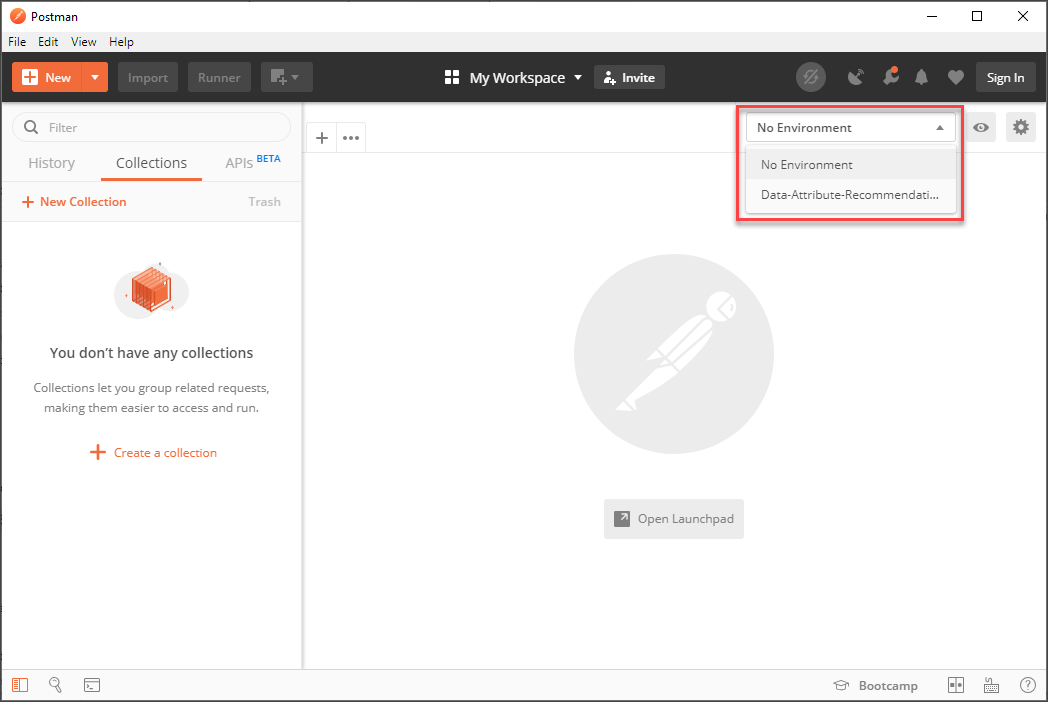1048x702 pixels.
Task: Open the settings wrench icon
Action: pyautogui.click(x=890, y=77)
